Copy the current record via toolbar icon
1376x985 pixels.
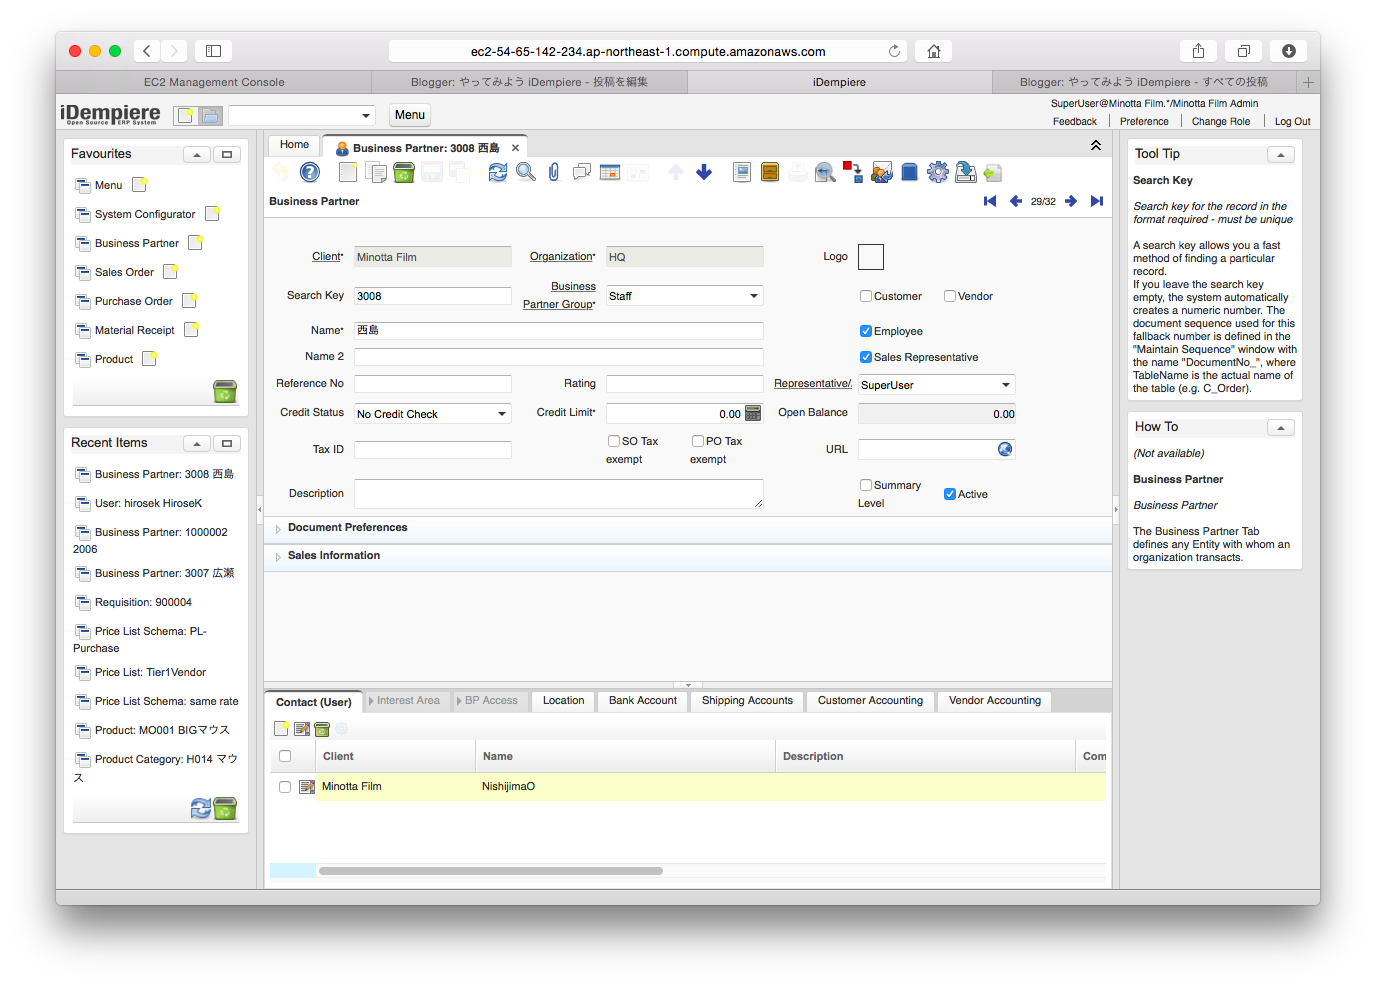376,173
